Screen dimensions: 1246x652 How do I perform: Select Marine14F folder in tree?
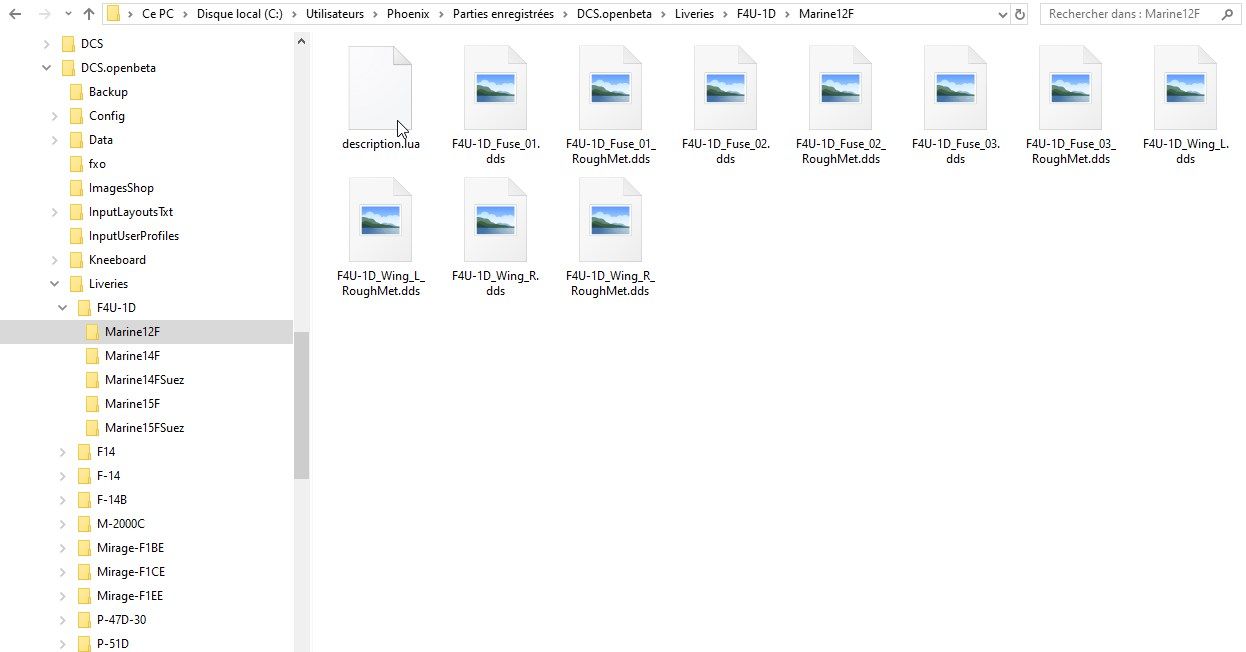tap(132, 356)
